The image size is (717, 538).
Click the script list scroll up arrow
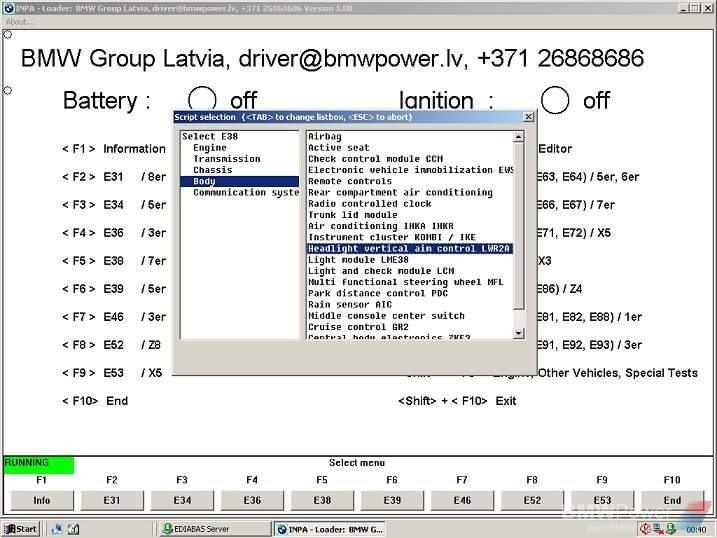[x=519, y=136]
